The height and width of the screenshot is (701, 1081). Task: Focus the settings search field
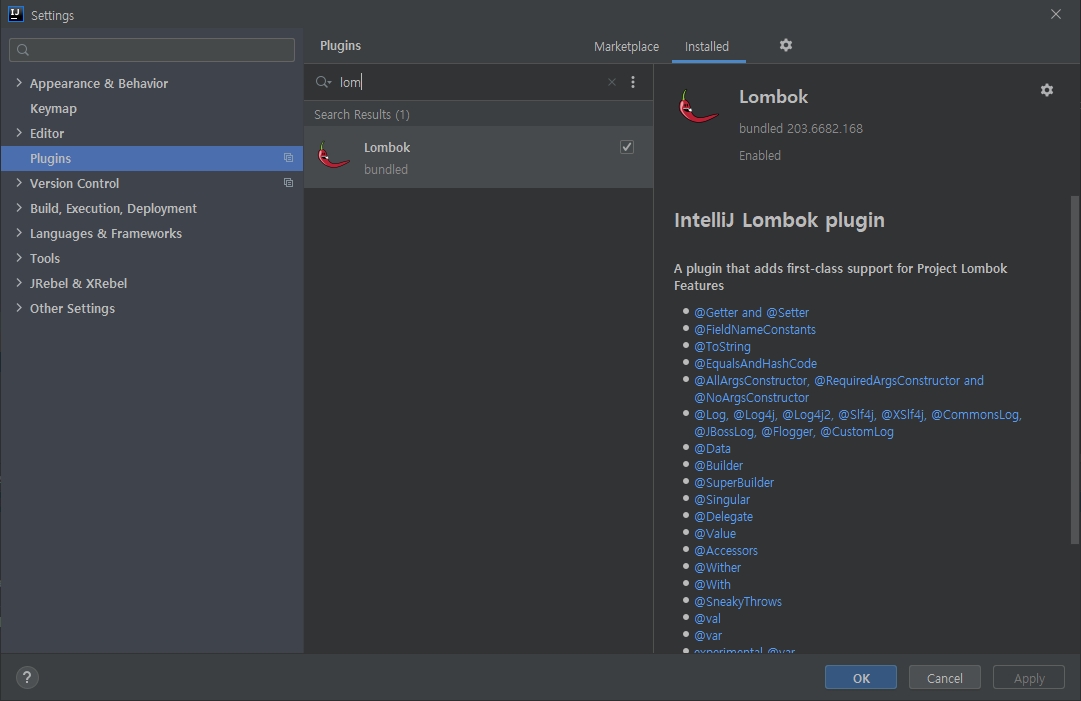coord(152,50)
